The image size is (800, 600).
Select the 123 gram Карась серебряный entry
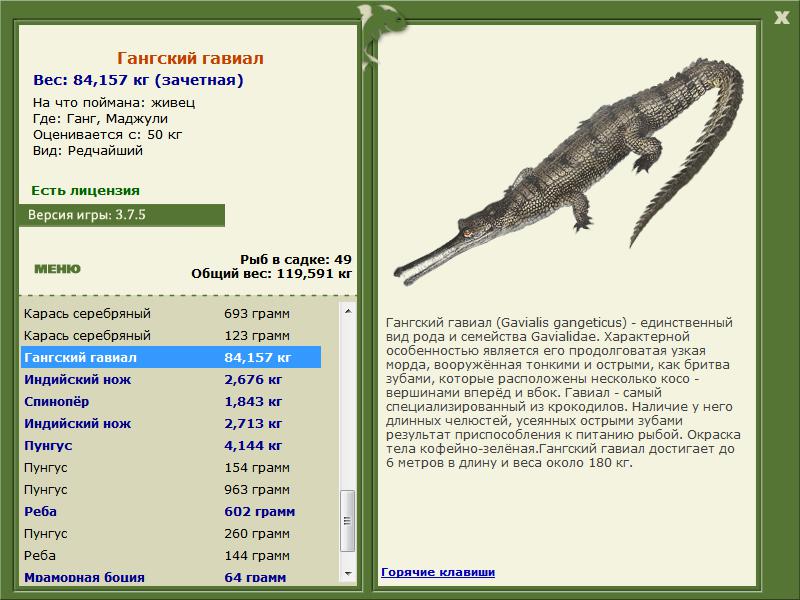click(x=171, y=335)
